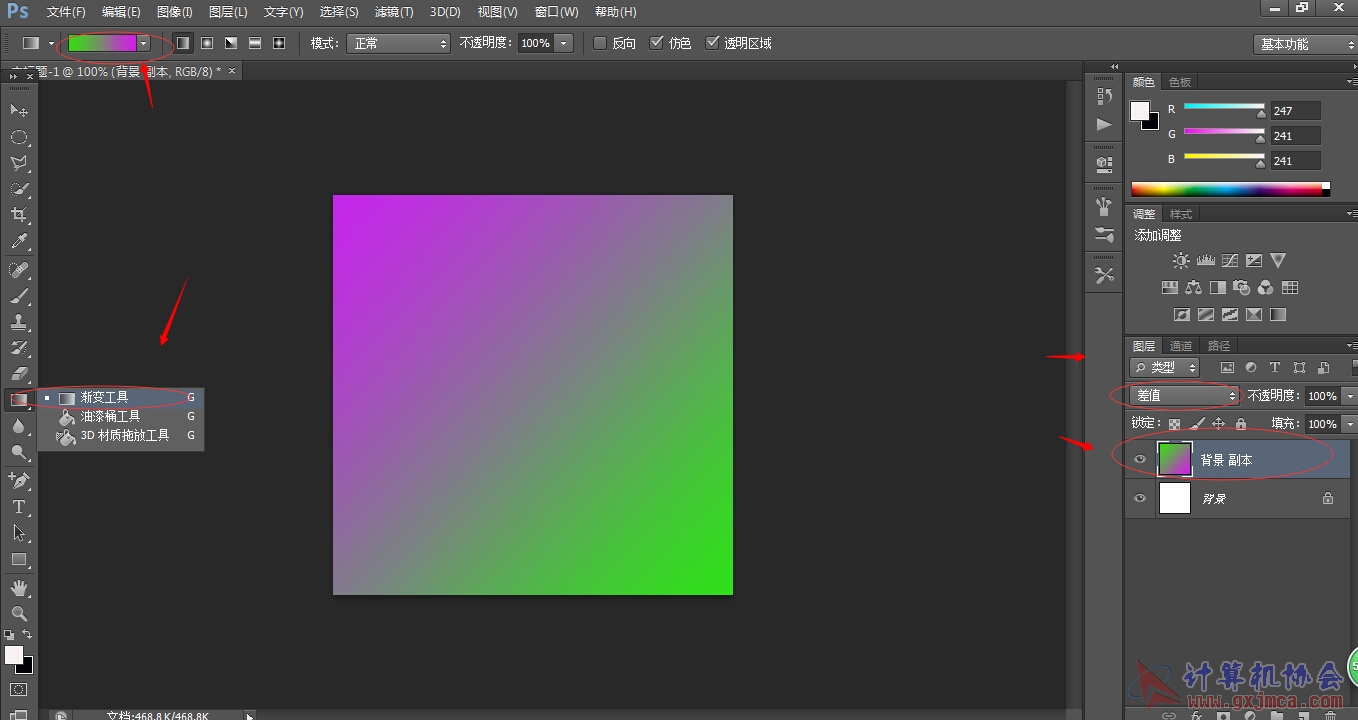Open the layer 填充 dropdown arrow
The height and width of the screenshot is (720, 1358).
click(1349, 424)
